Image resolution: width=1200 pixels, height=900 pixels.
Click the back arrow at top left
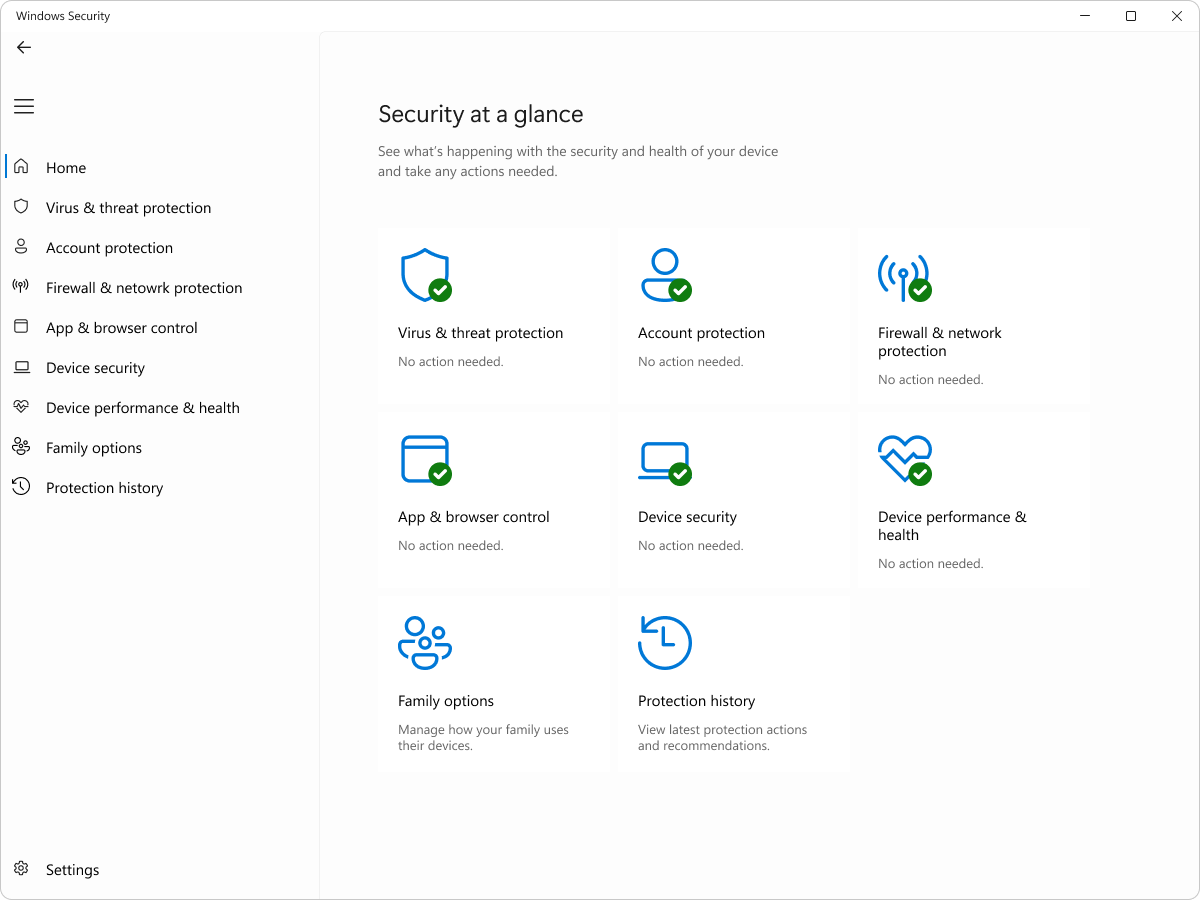point(24,47)
